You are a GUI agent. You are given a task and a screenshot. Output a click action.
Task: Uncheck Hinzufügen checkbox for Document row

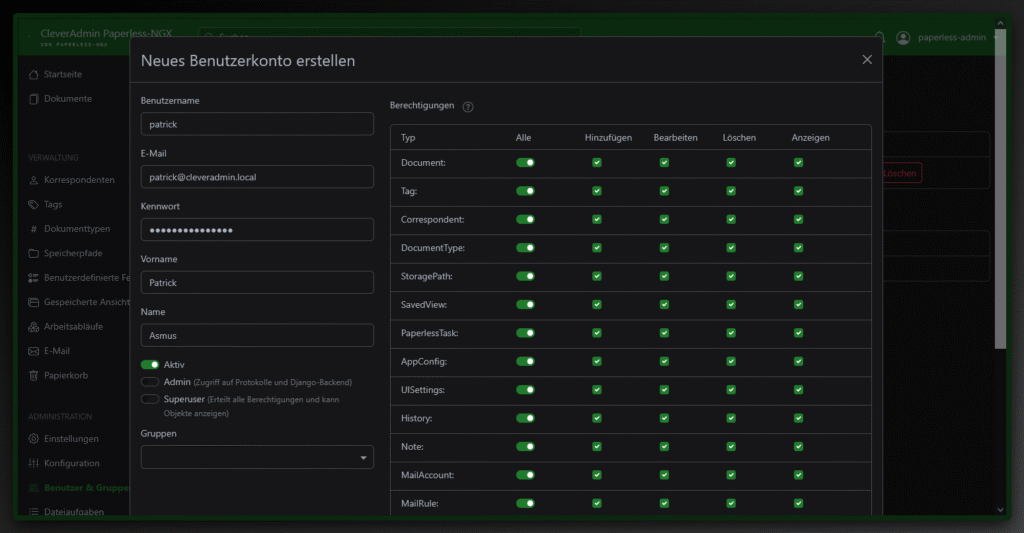597,162
